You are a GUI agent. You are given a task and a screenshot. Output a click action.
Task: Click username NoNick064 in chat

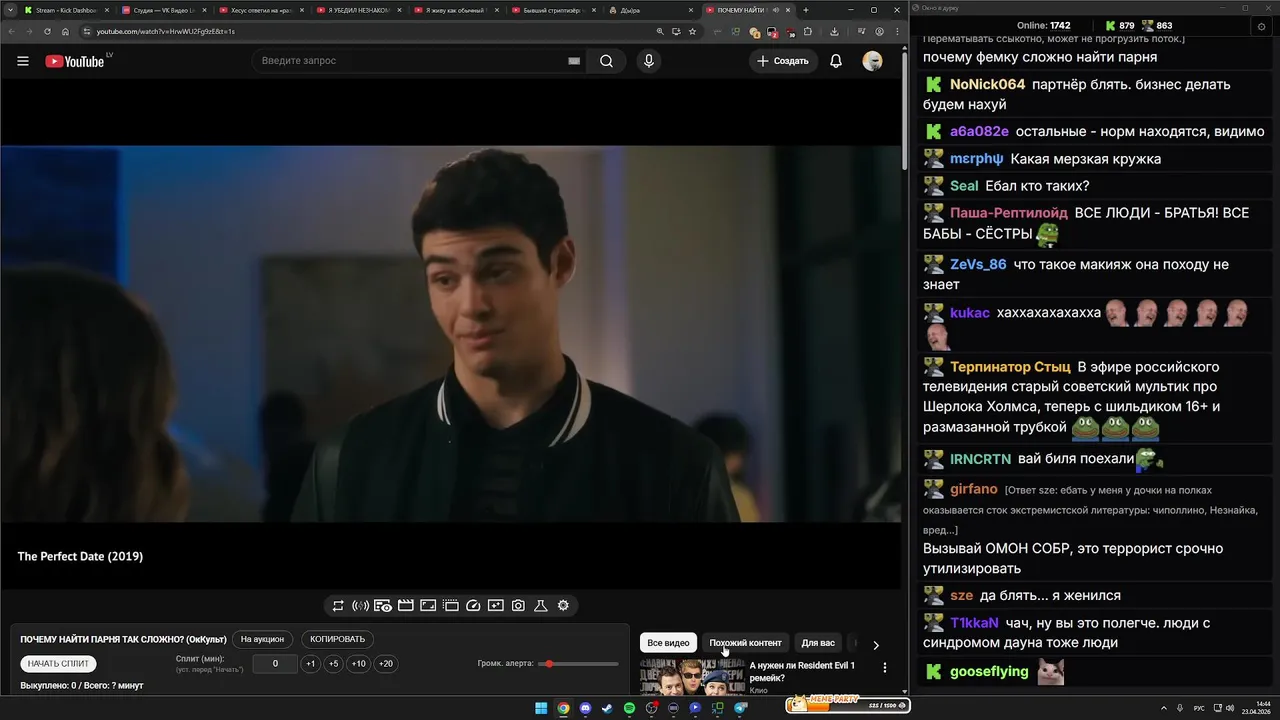pos(987,84)
